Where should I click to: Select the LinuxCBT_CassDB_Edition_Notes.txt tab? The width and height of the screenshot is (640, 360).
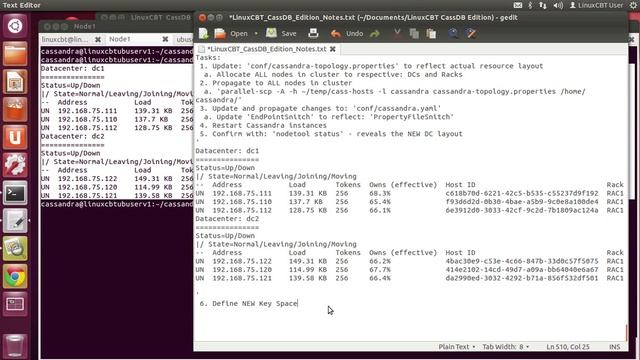(x=266, y=49)
